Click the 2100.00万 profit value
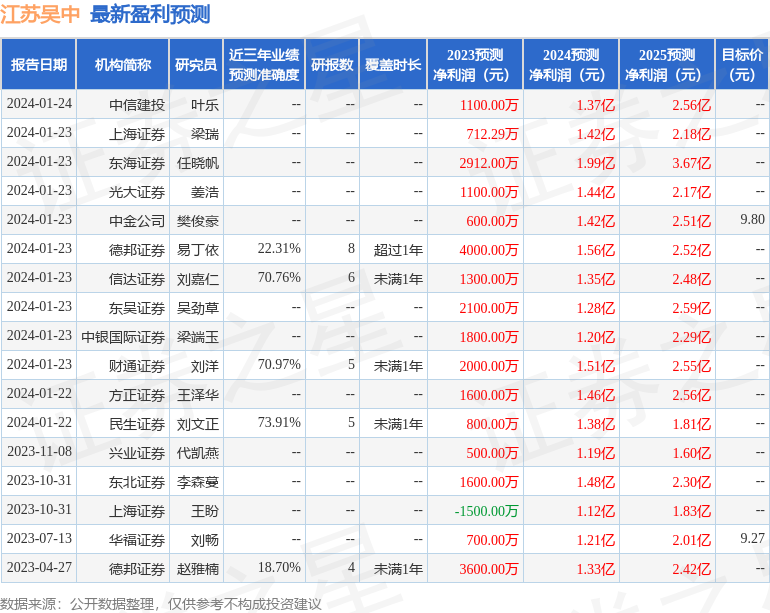Viewport: 770px width, 613px height. 489,307
